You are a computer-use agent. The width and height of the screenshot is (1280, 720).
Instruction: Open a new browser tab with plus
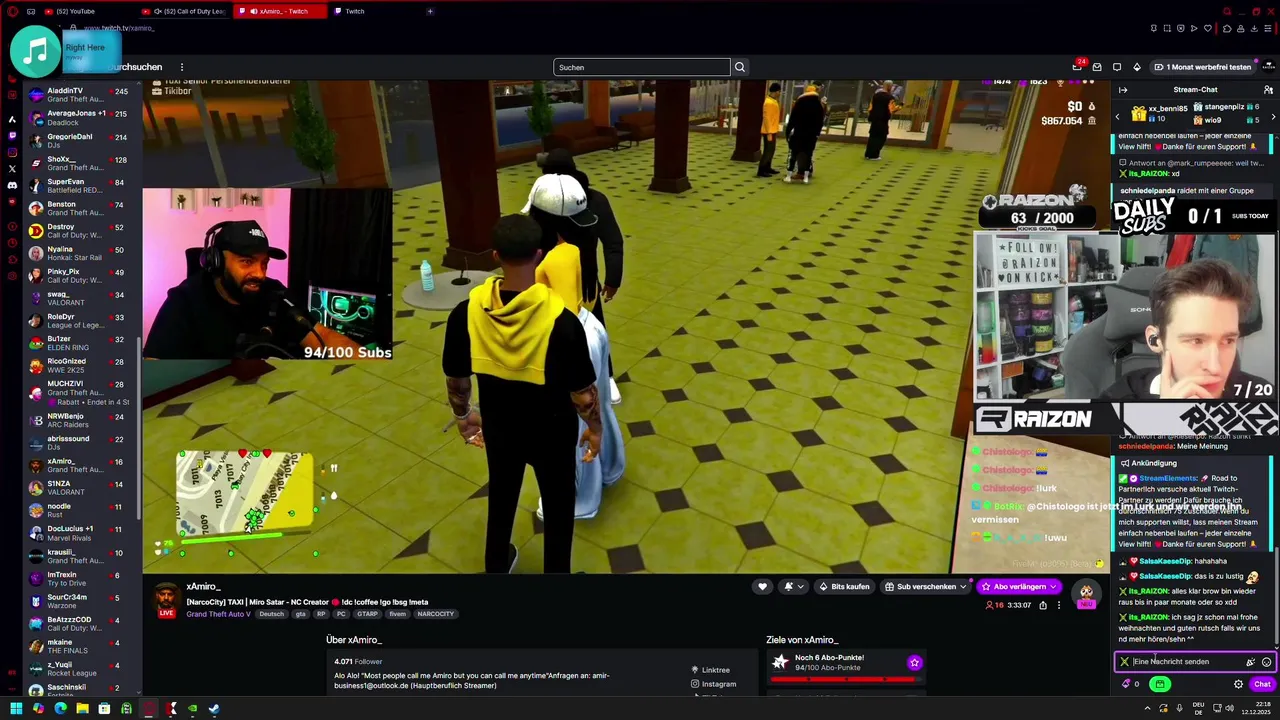[x=430, y=11]
